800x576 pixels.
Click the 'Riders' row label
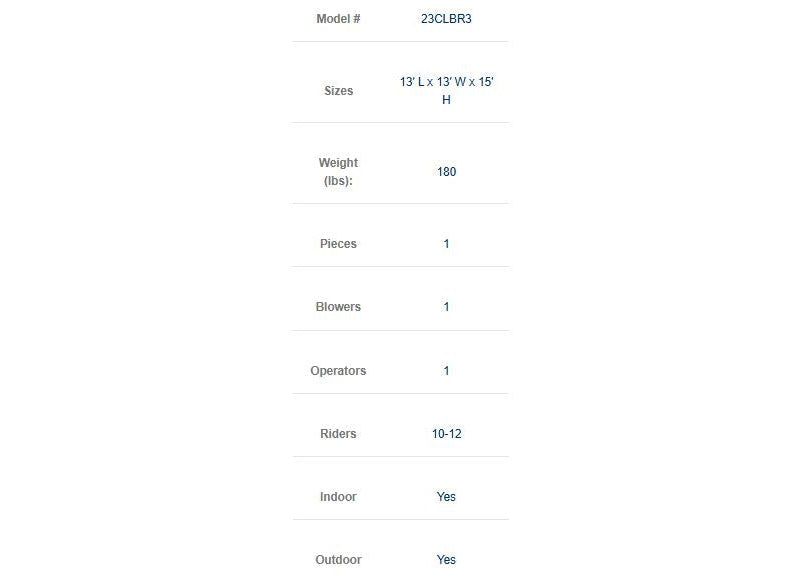pyautogui.click(x=338, y=434)
